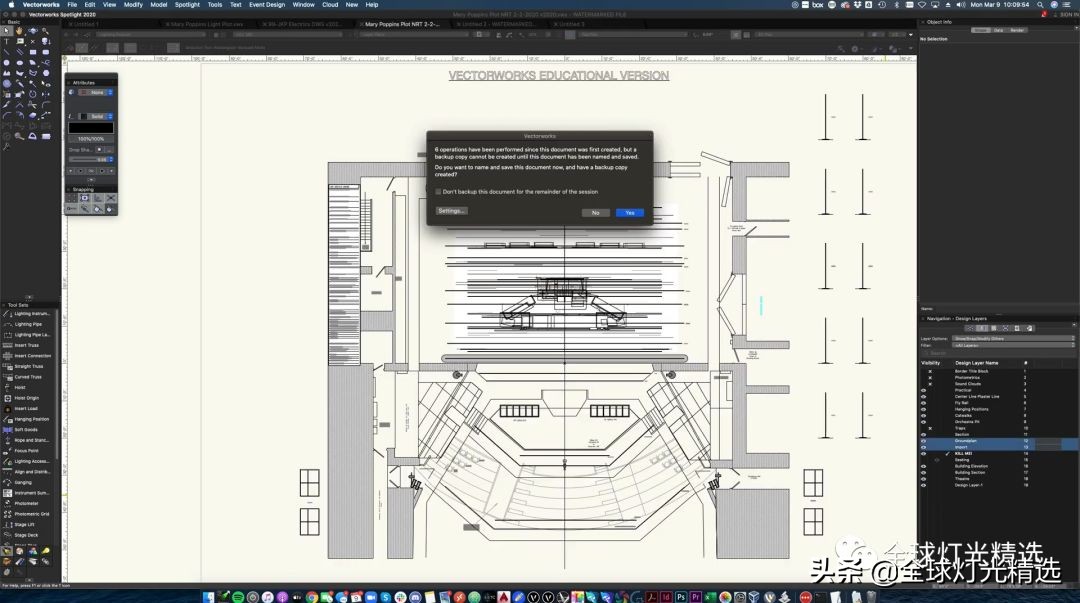Open the Pen style dropdown showing Solid

click(96, 116)
